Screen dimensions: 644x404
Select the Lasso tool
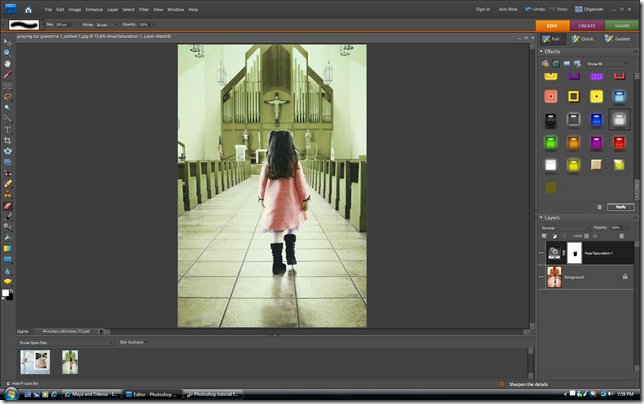coord(7,97)
